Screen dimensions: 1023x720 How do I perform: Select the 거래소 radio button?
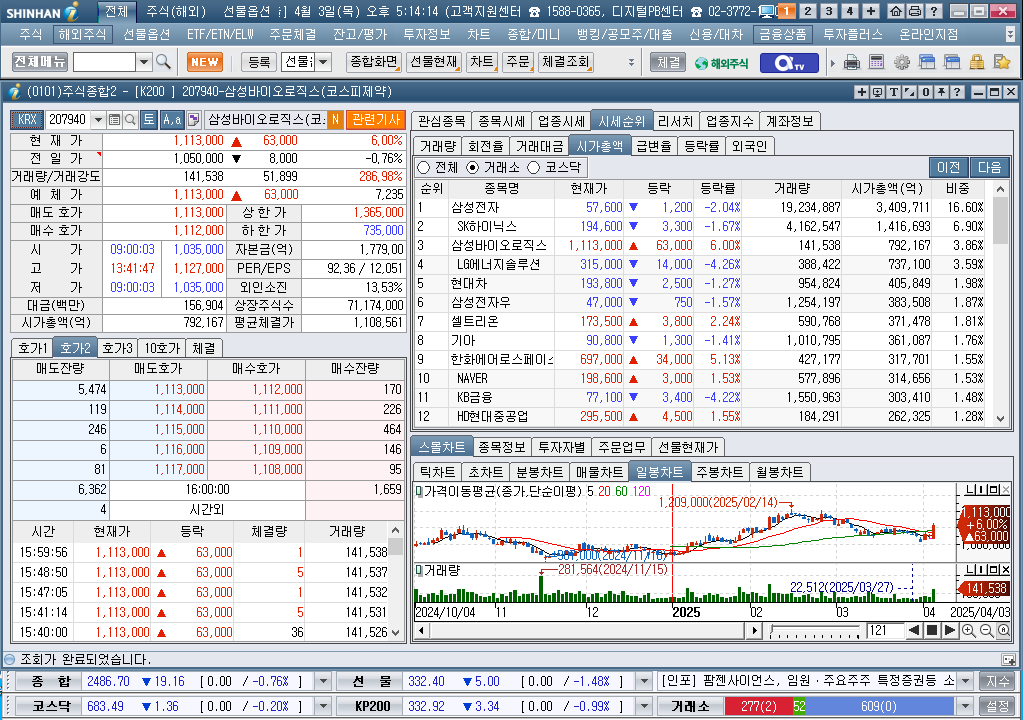click(472, 168)
